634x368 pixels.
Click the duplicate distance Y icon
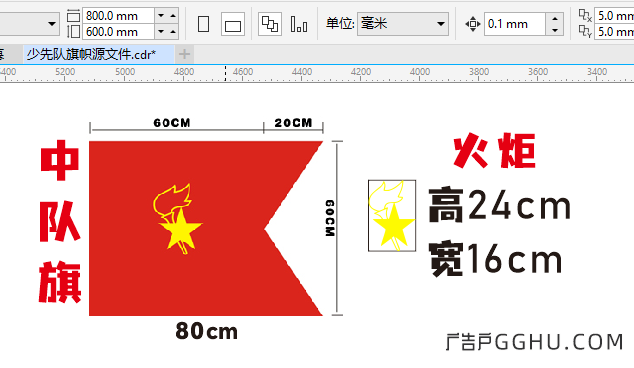[585, 31]
